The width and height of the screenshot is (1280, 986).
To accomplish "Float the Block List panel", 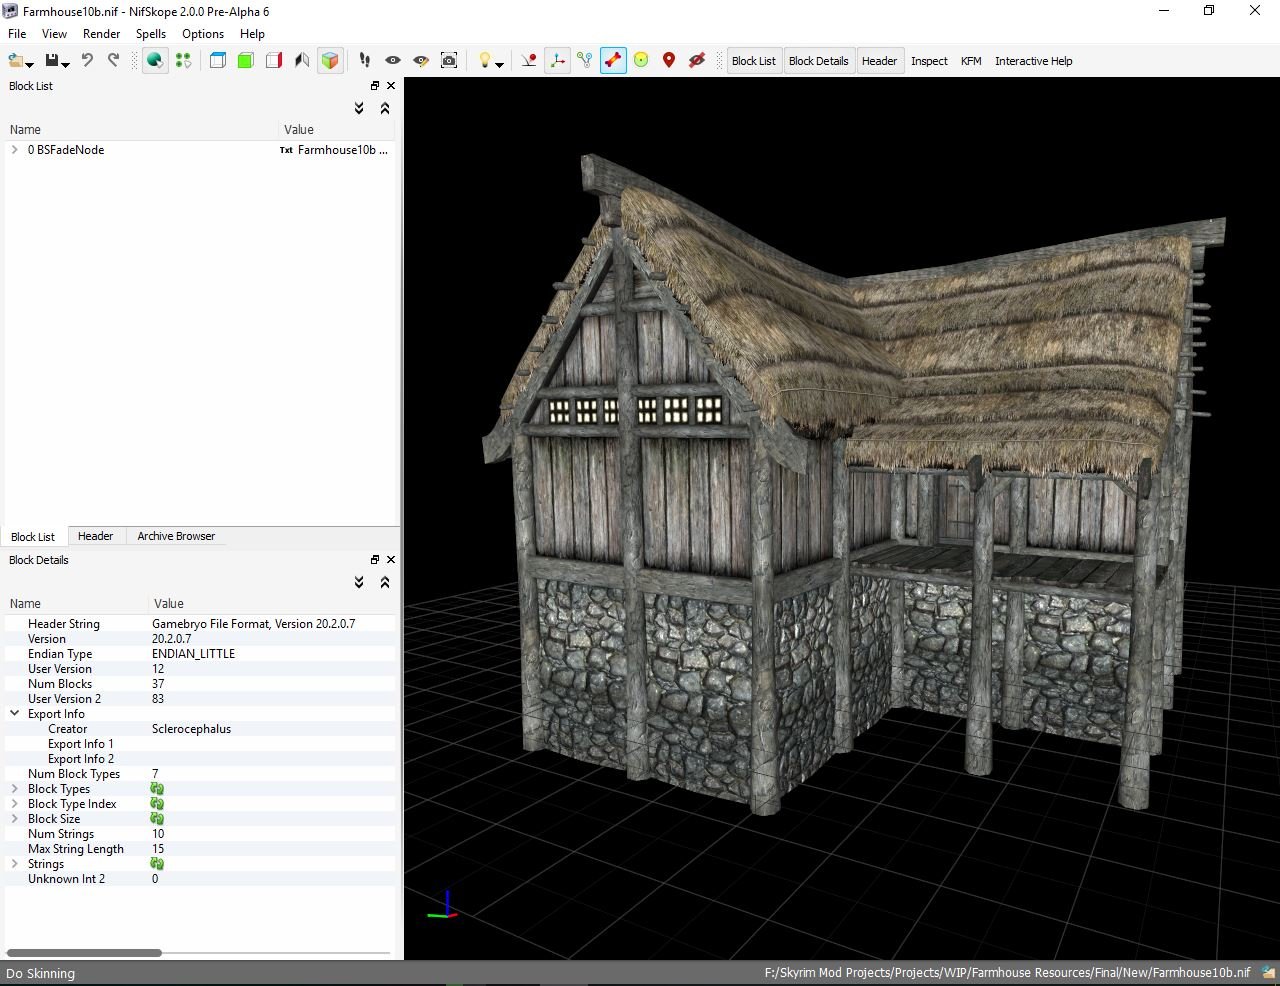I will point(375,86).
